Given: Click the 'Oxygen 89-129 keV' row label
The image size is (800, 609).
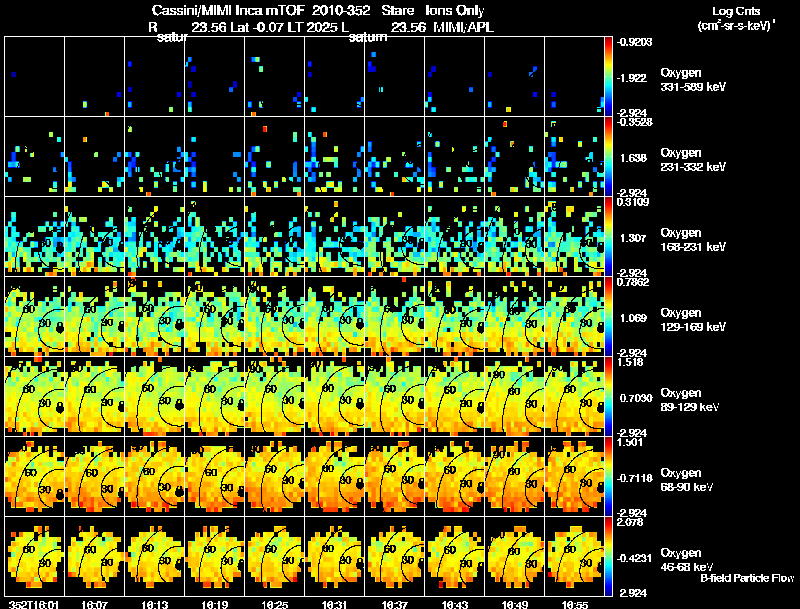Looking at the screenshot, I should [690, 400].
